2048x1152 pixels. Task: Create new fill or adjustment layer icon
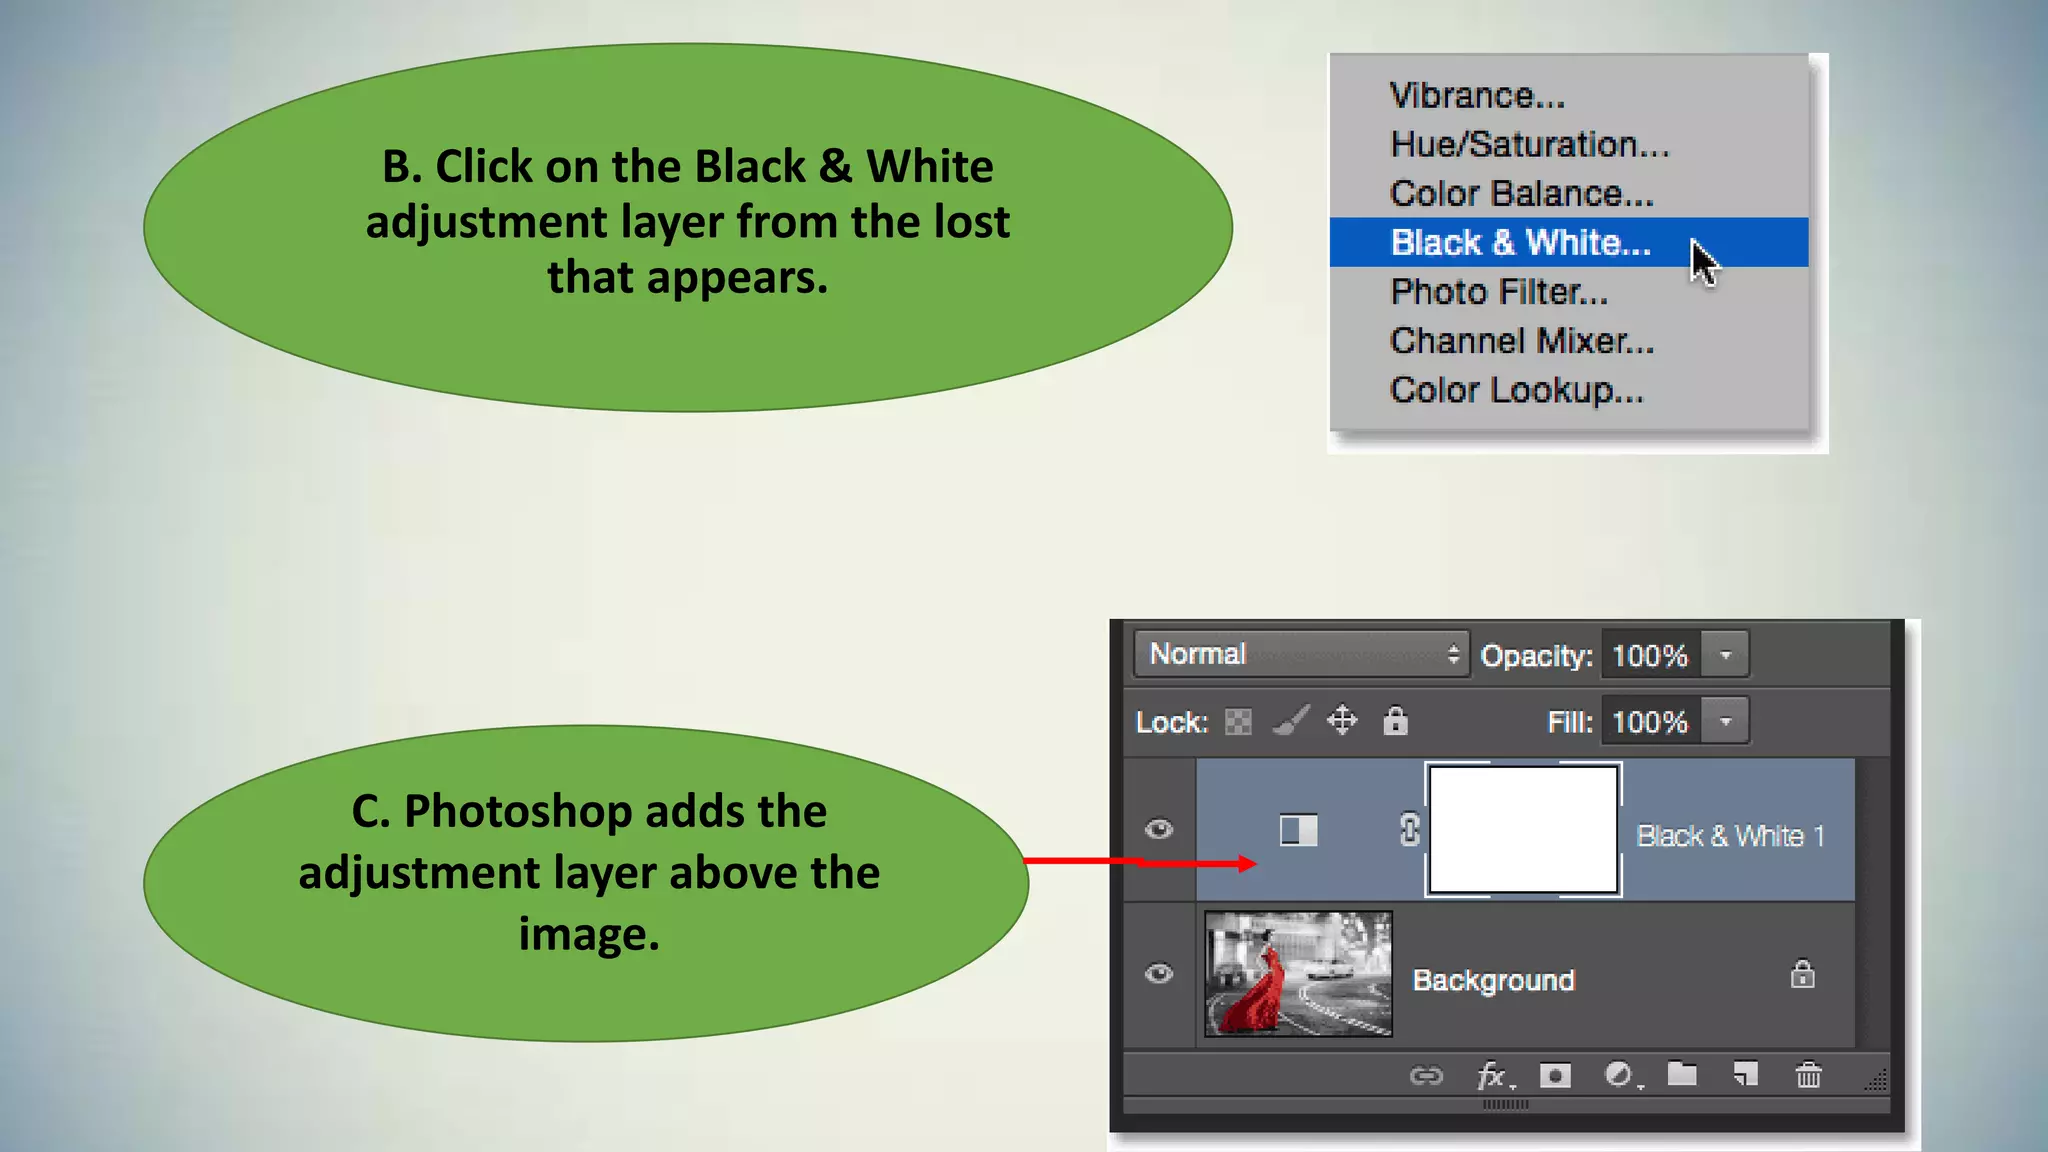click(1619, 1076)
